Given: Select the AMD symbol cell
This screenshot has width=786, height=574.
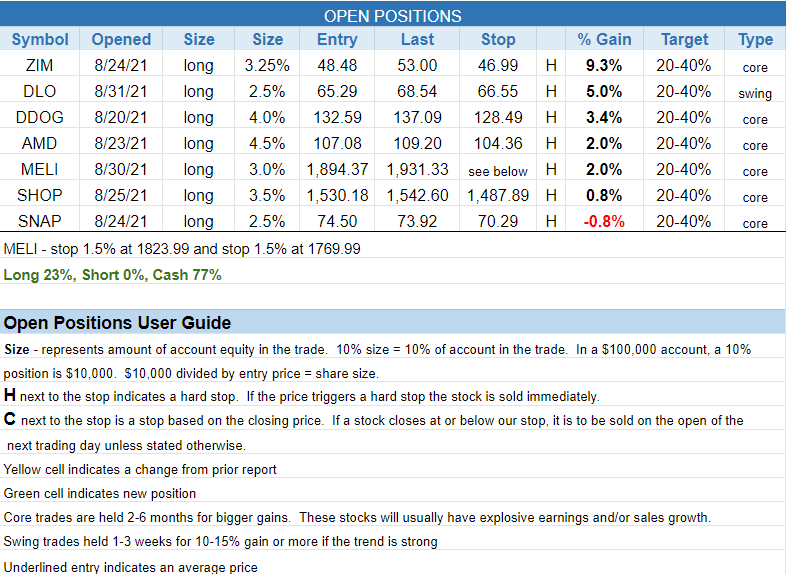Looking at the screenshot, I should [x=40, y=143].
